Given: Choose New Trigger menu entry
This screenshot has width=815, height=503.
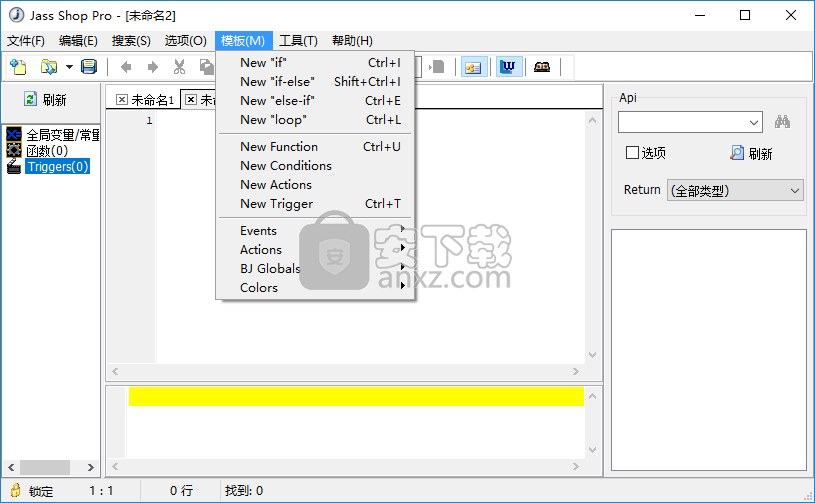Looking at the screenshot, I should click(x=315, y=204).
